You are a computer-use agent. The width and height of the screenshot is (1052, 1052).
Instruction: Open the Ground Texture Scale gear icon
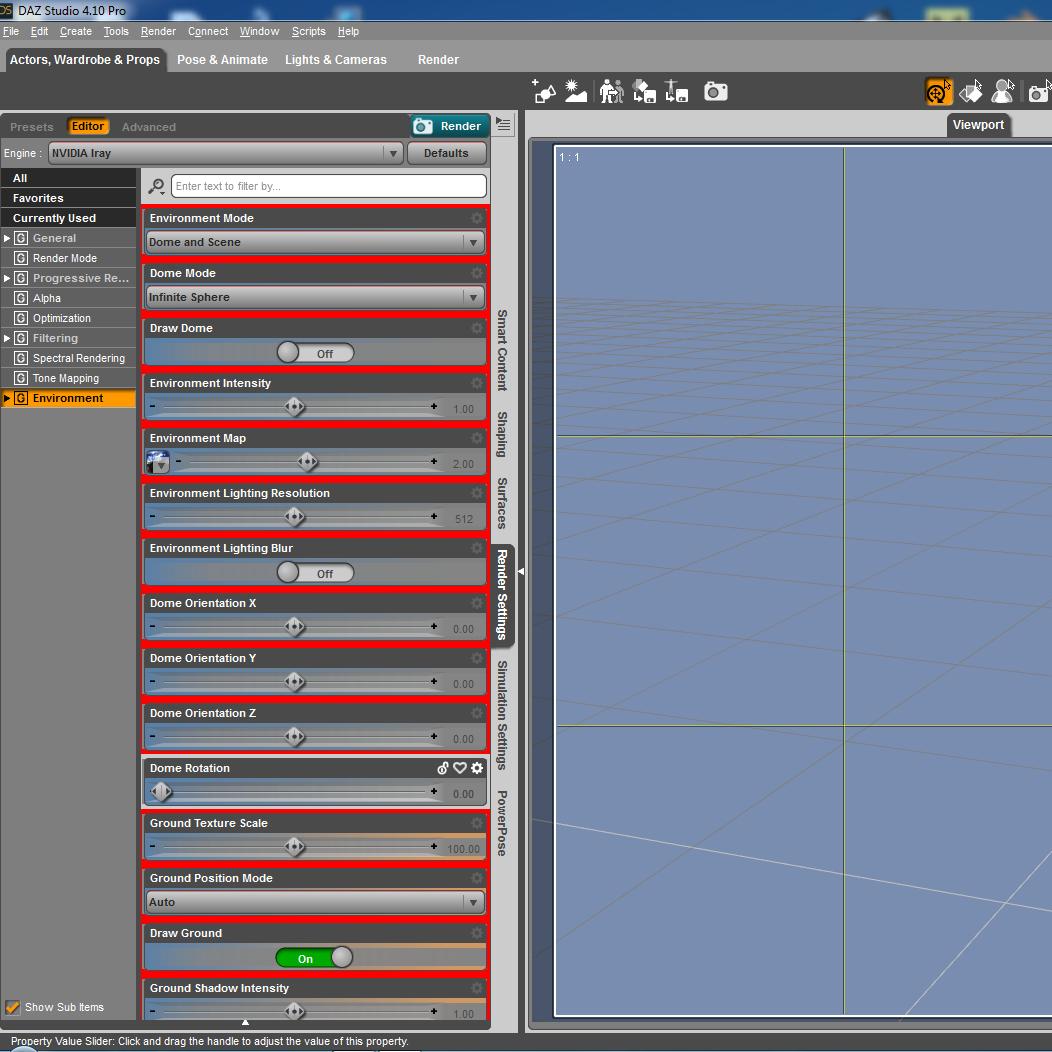click(477, 823)
